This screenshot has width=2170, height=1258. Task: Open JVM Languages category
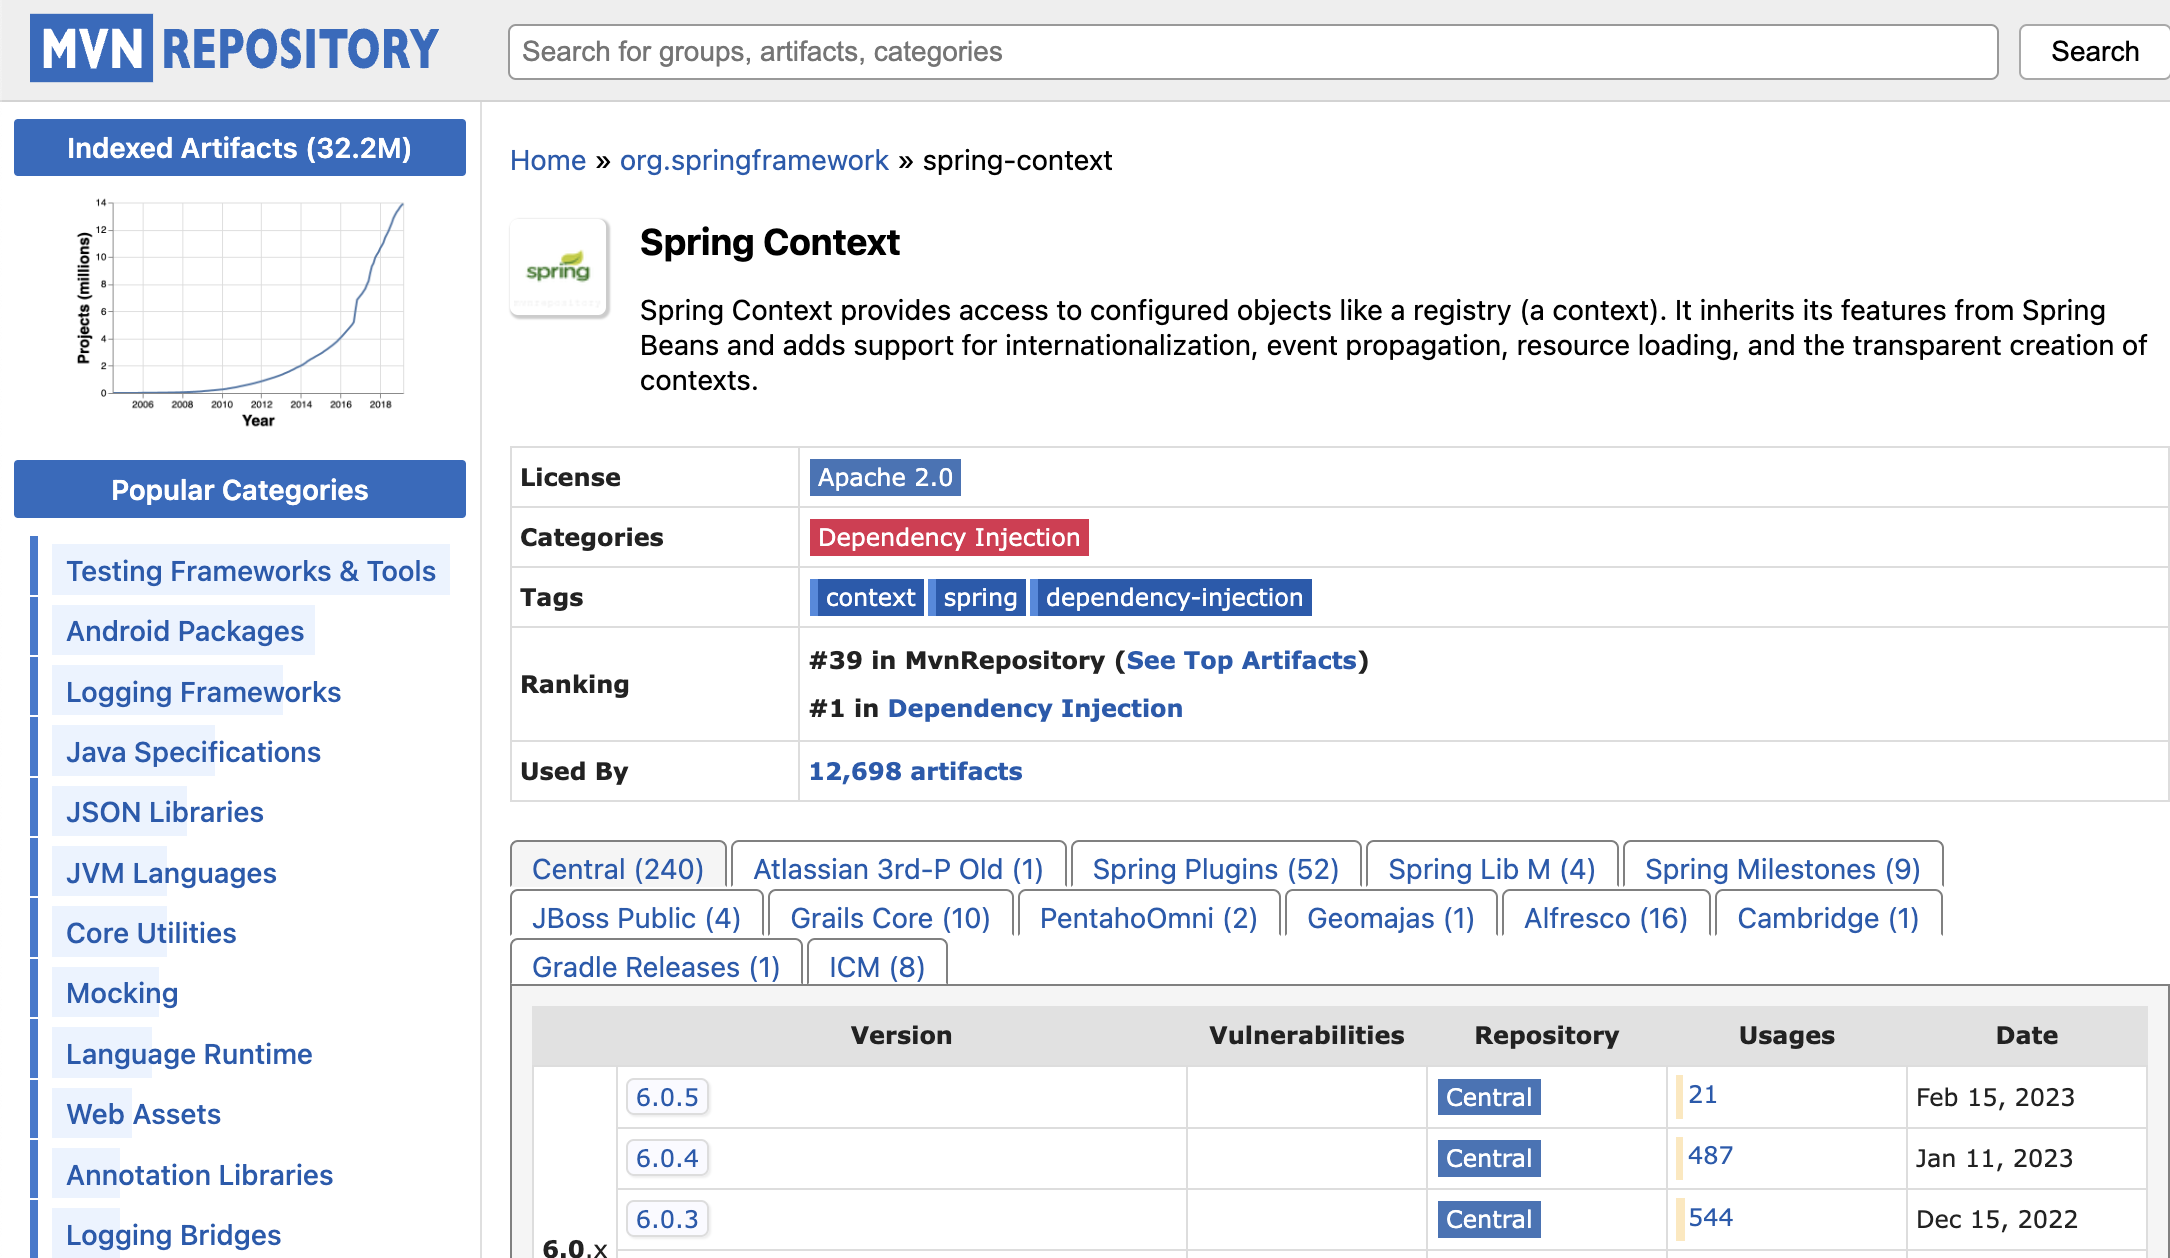[x=171, y=873]
